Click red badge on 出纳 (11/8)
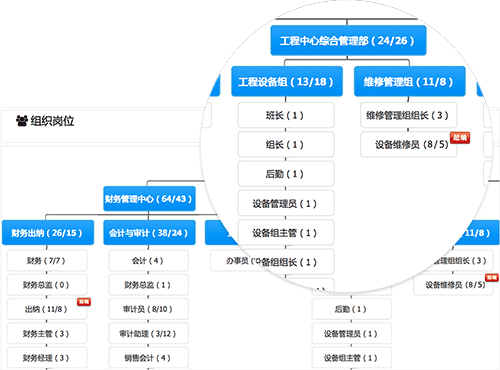Screen dimensions: 500x370 pos(84,302)
